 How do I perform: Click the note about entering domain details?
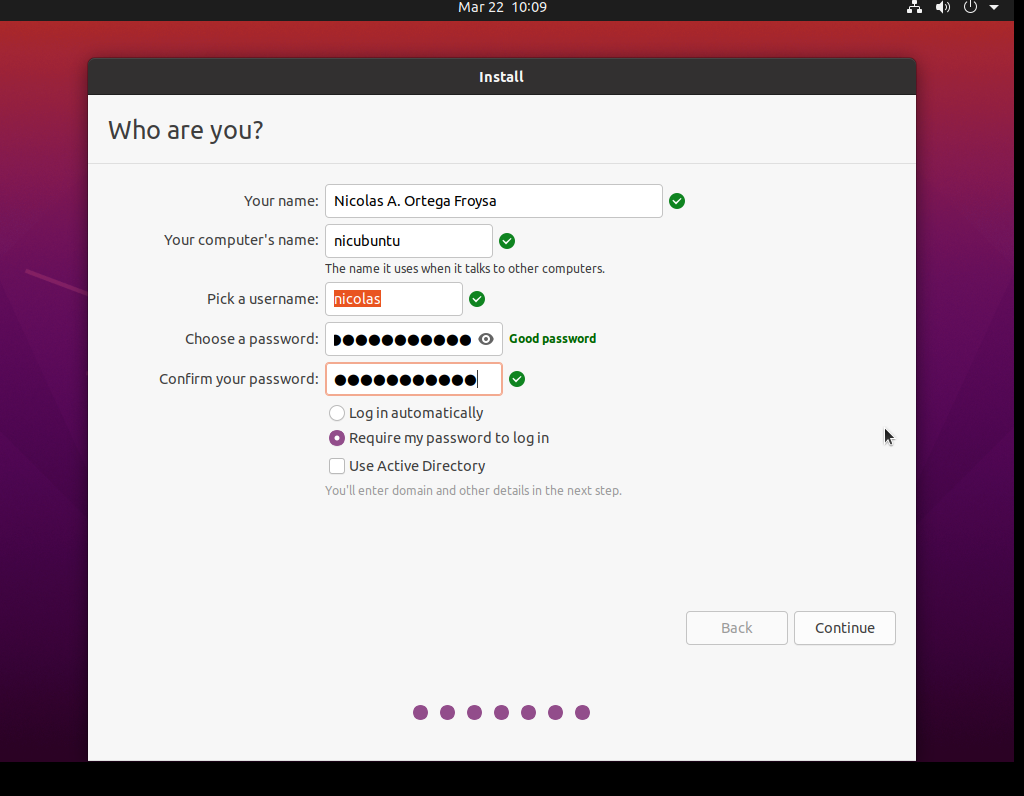473,490
